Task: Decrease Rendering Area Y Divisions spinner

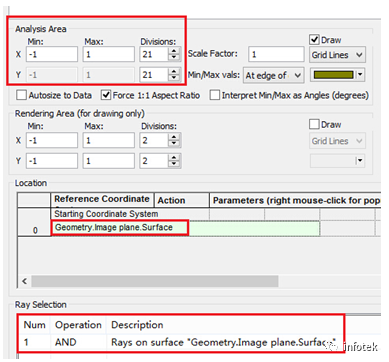Action: pyautogui.click(x=174, y=164)
